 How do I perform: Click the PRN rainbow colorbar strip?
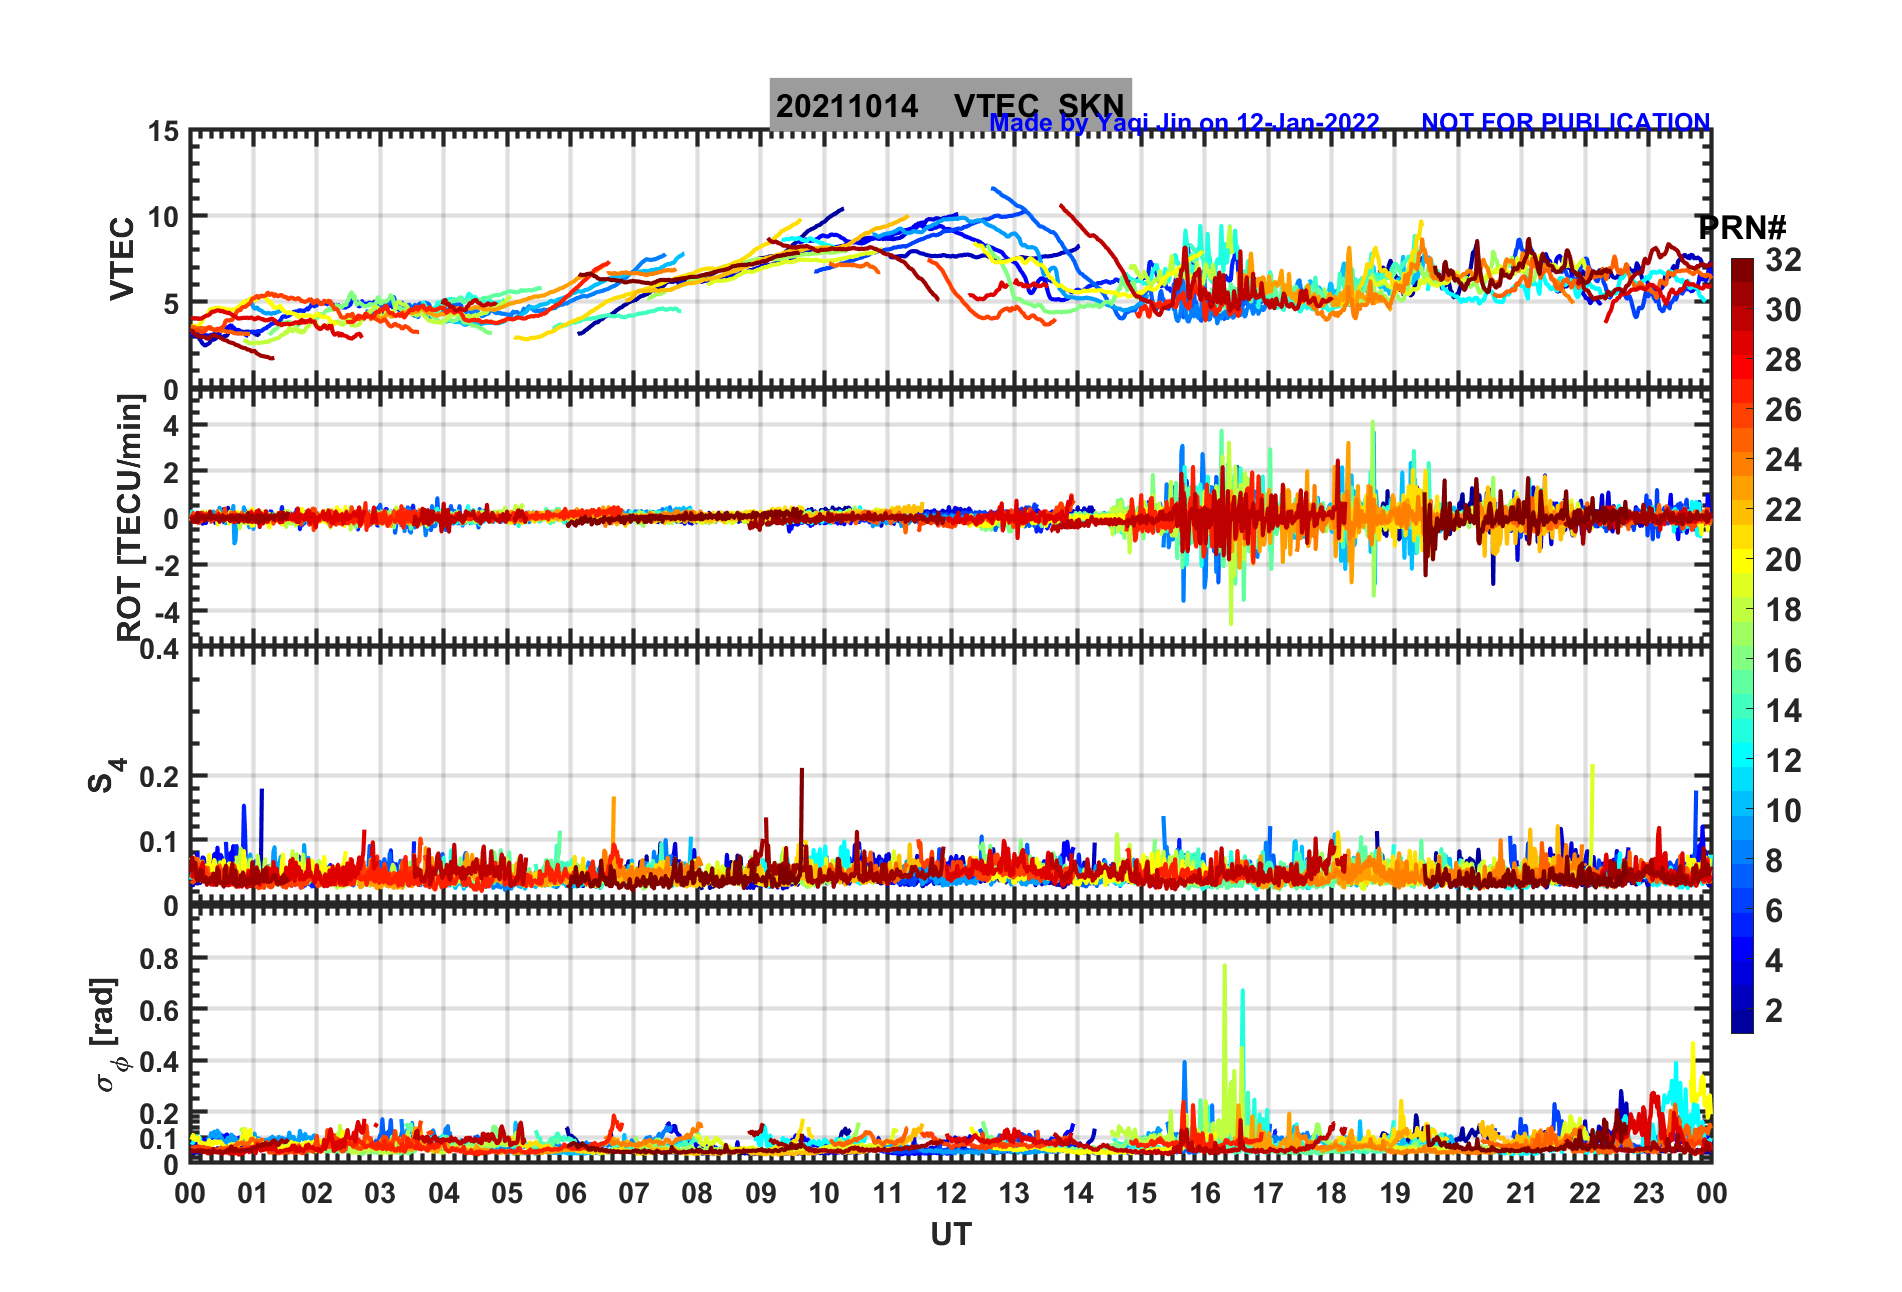tap(1742, 646)
